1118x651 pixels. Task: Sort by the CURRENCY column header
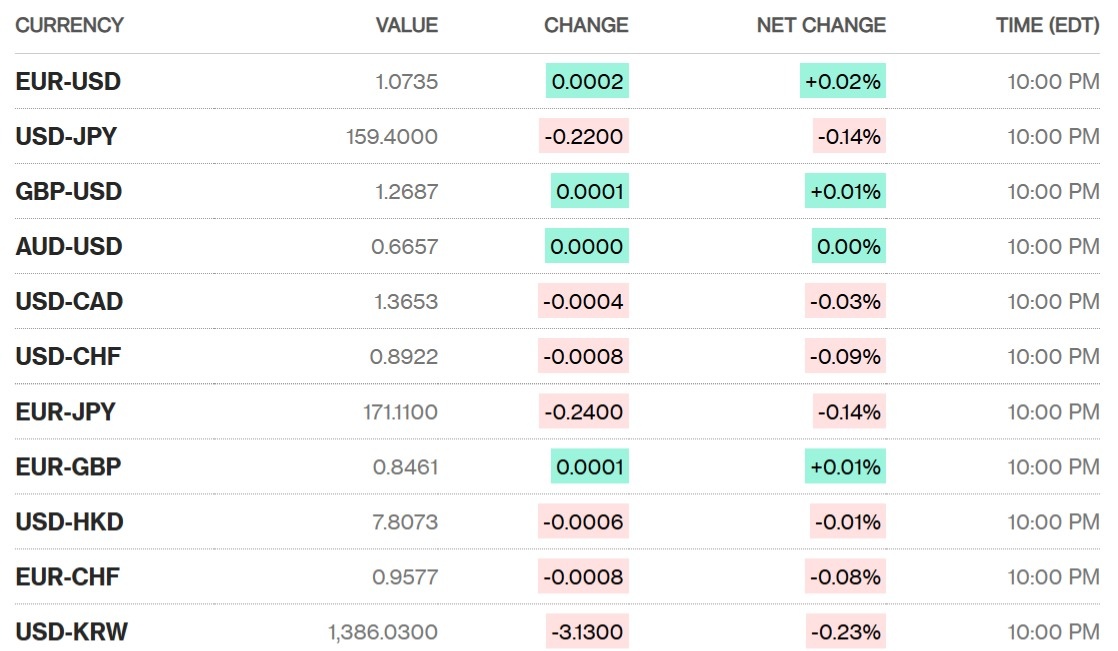pyautogui.click(x=69, y=25)
